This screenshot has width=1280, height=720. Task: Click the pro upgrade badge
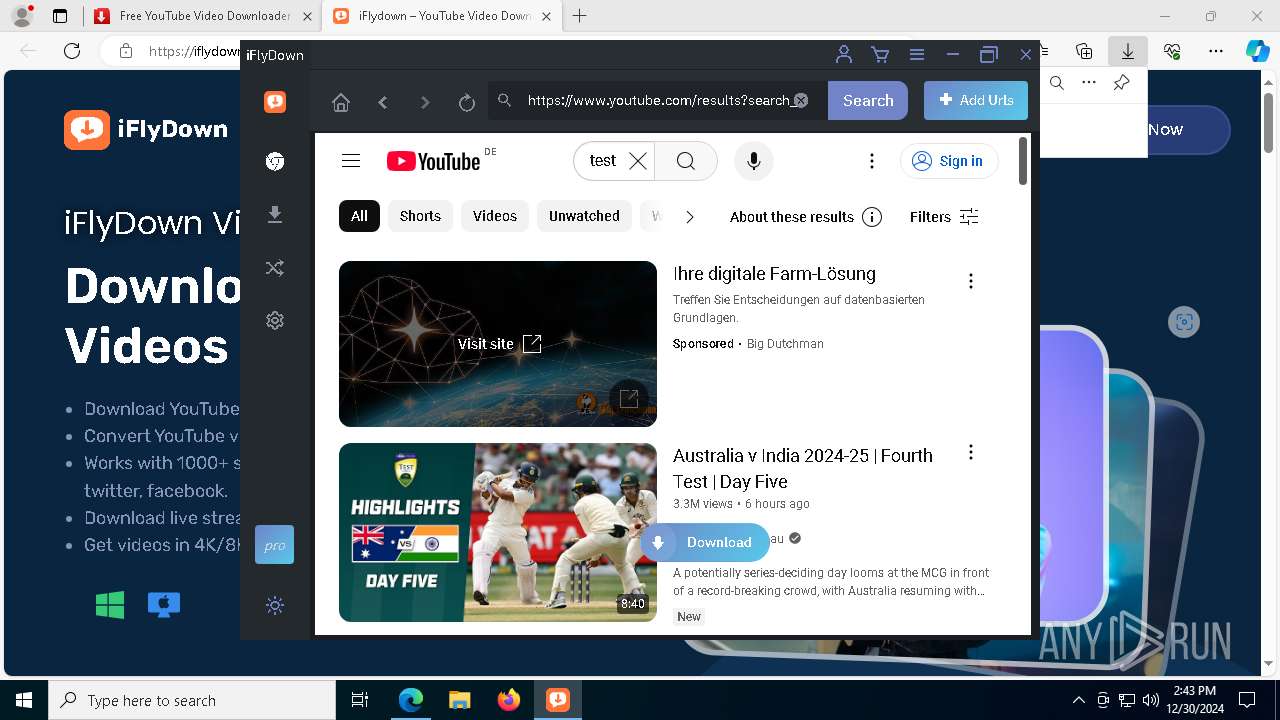coord(274,545)
